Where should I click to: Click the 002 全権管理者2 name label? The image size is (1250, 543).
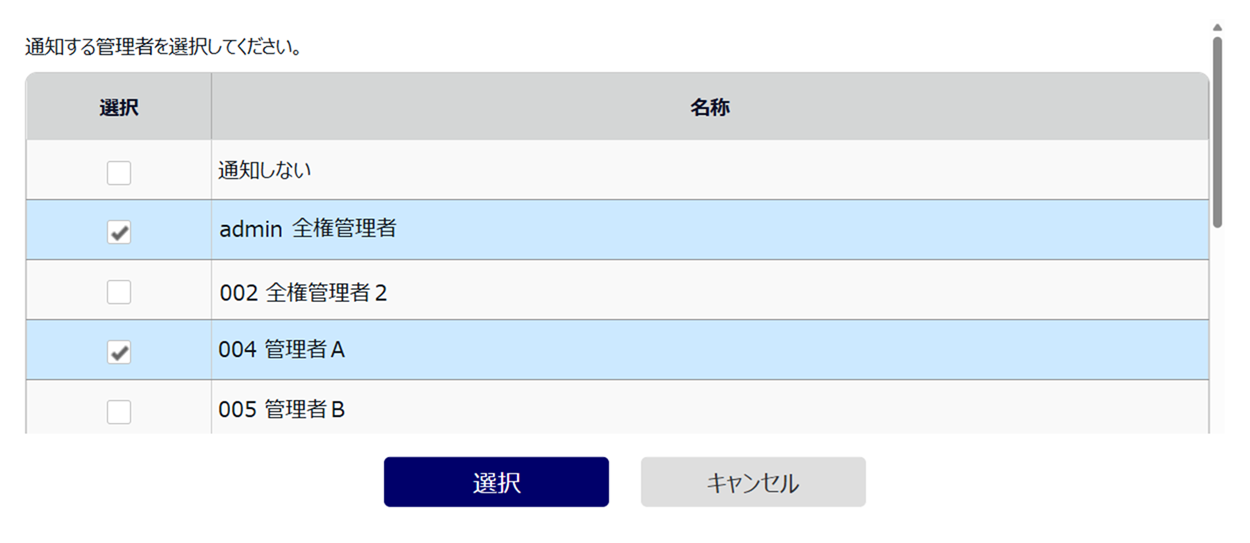pos(303,293)
